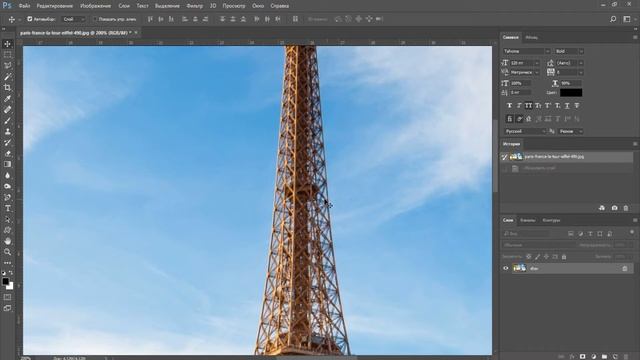Click the foreground color swatch in toolbox
The height and width of the screenshot is (360, 640).
[x=5, y=281]
